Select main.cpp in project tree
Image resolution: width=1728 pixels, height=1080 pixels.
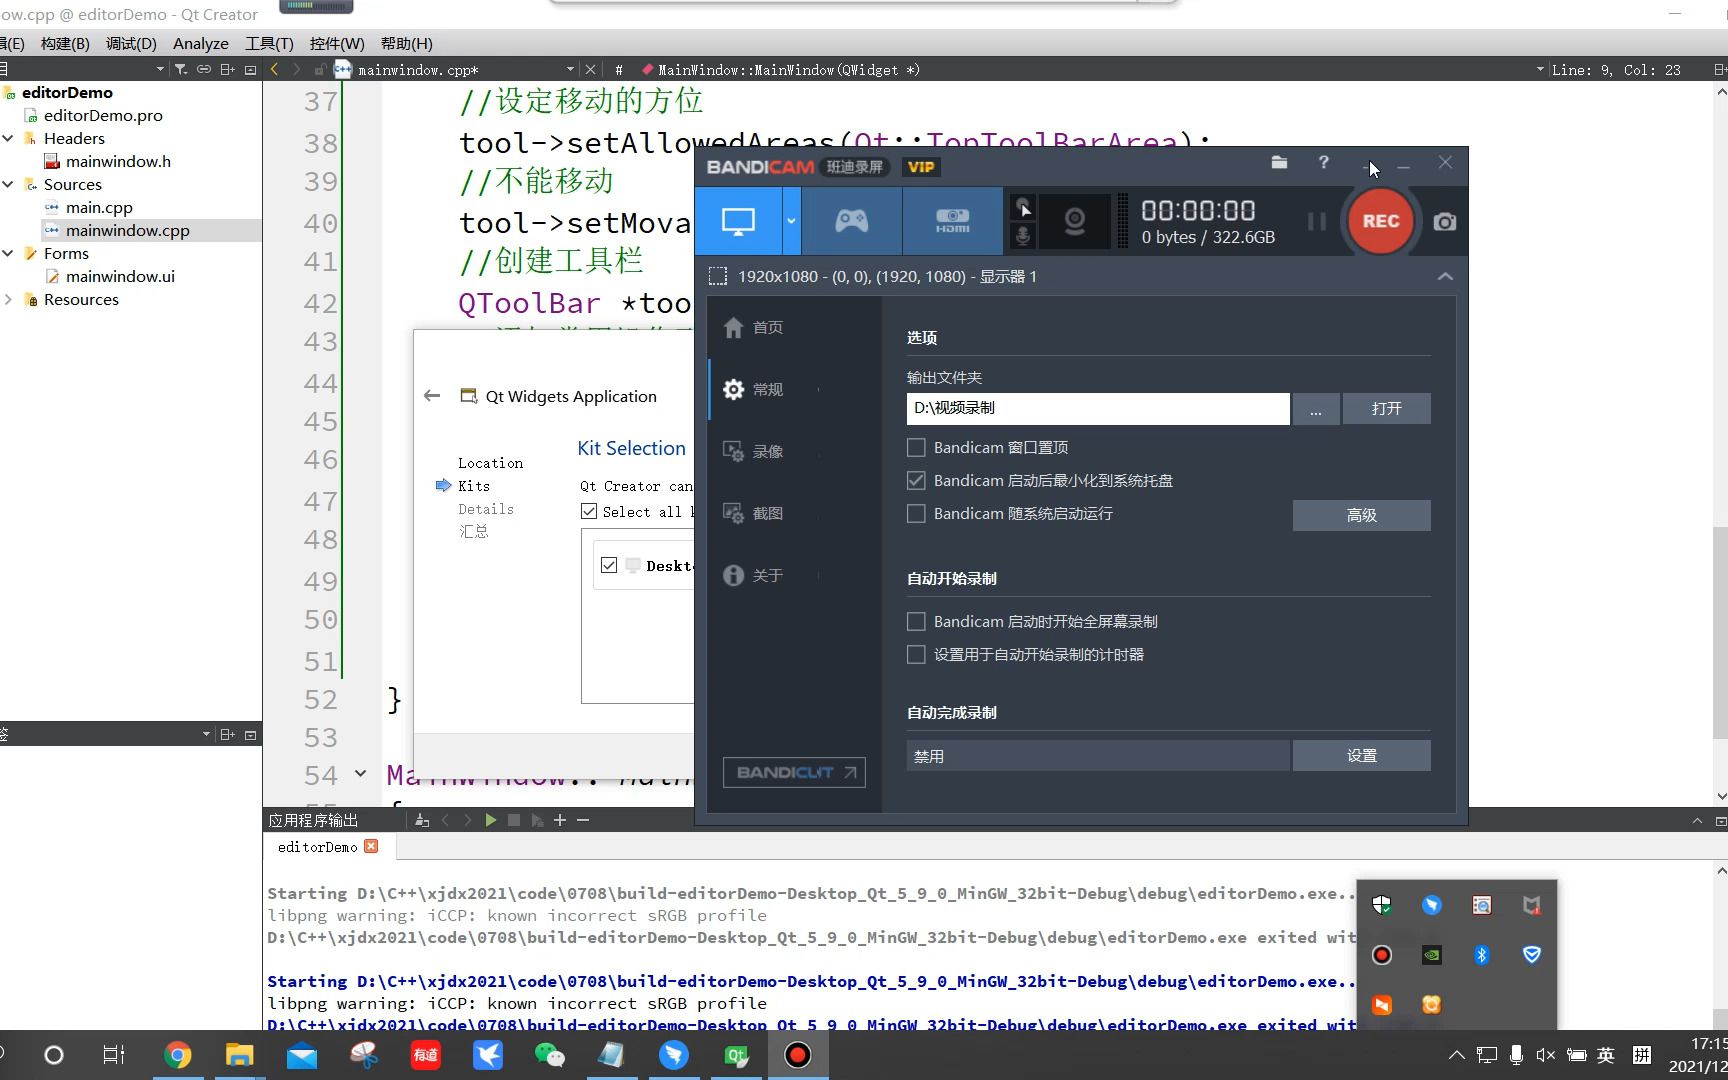(99, 207)
